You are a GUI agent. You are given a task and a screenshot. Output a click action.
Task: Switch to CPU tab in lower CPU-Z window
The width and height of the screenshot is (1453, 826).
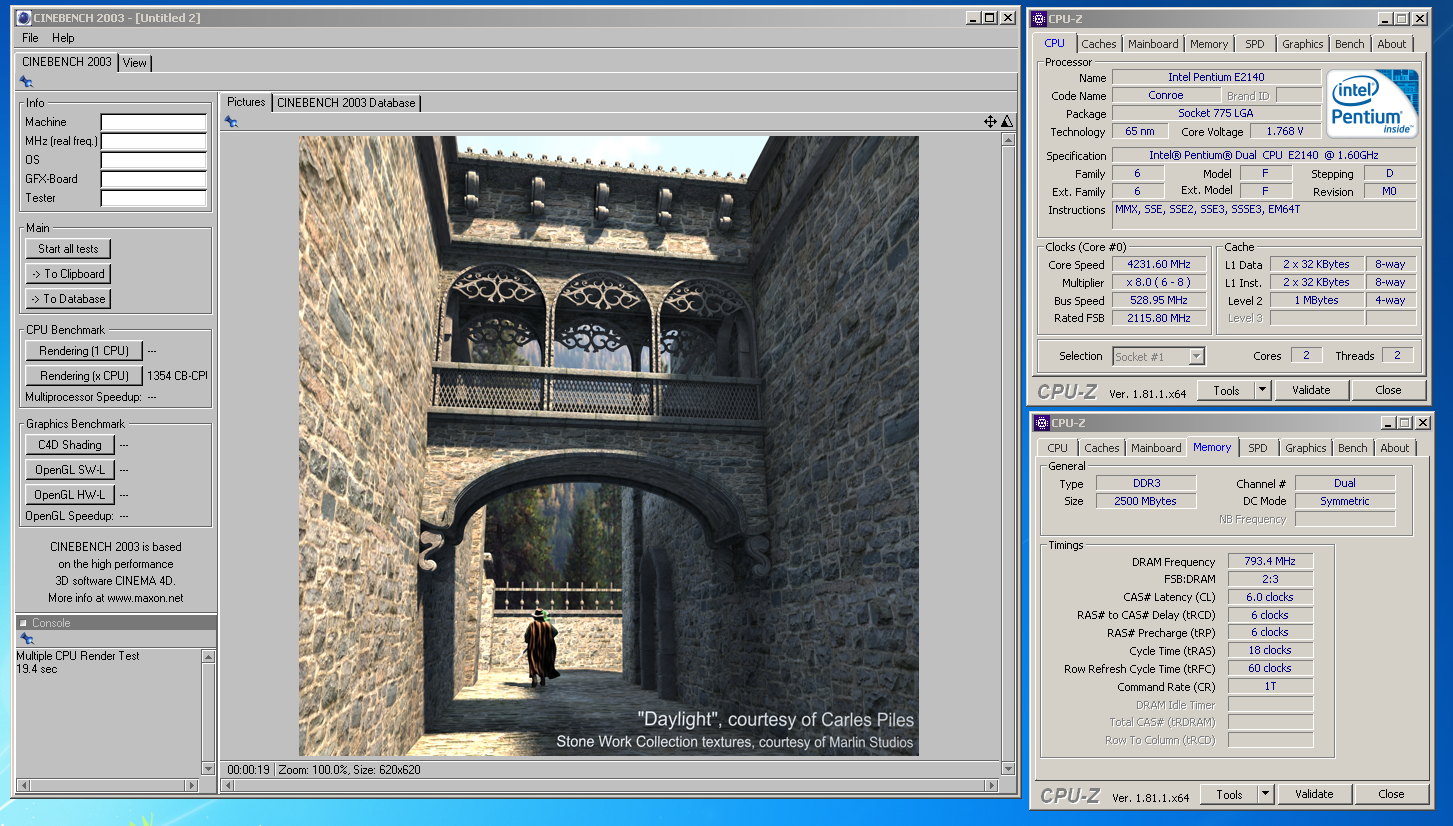point(1058,448)
